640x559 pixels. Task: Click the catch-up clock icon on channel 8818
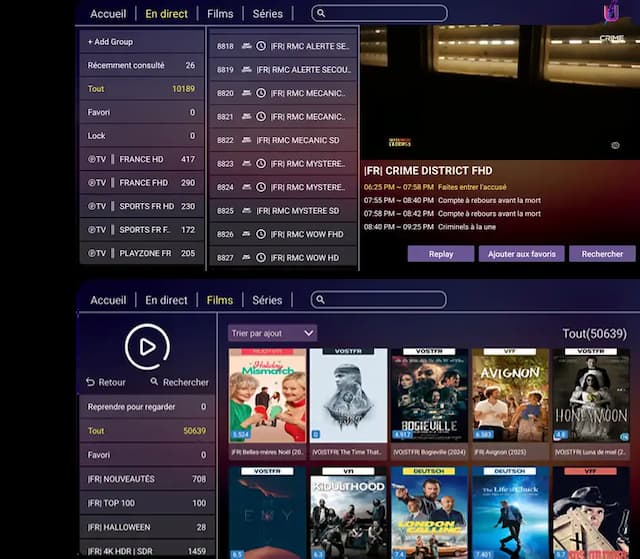(261, 46)
